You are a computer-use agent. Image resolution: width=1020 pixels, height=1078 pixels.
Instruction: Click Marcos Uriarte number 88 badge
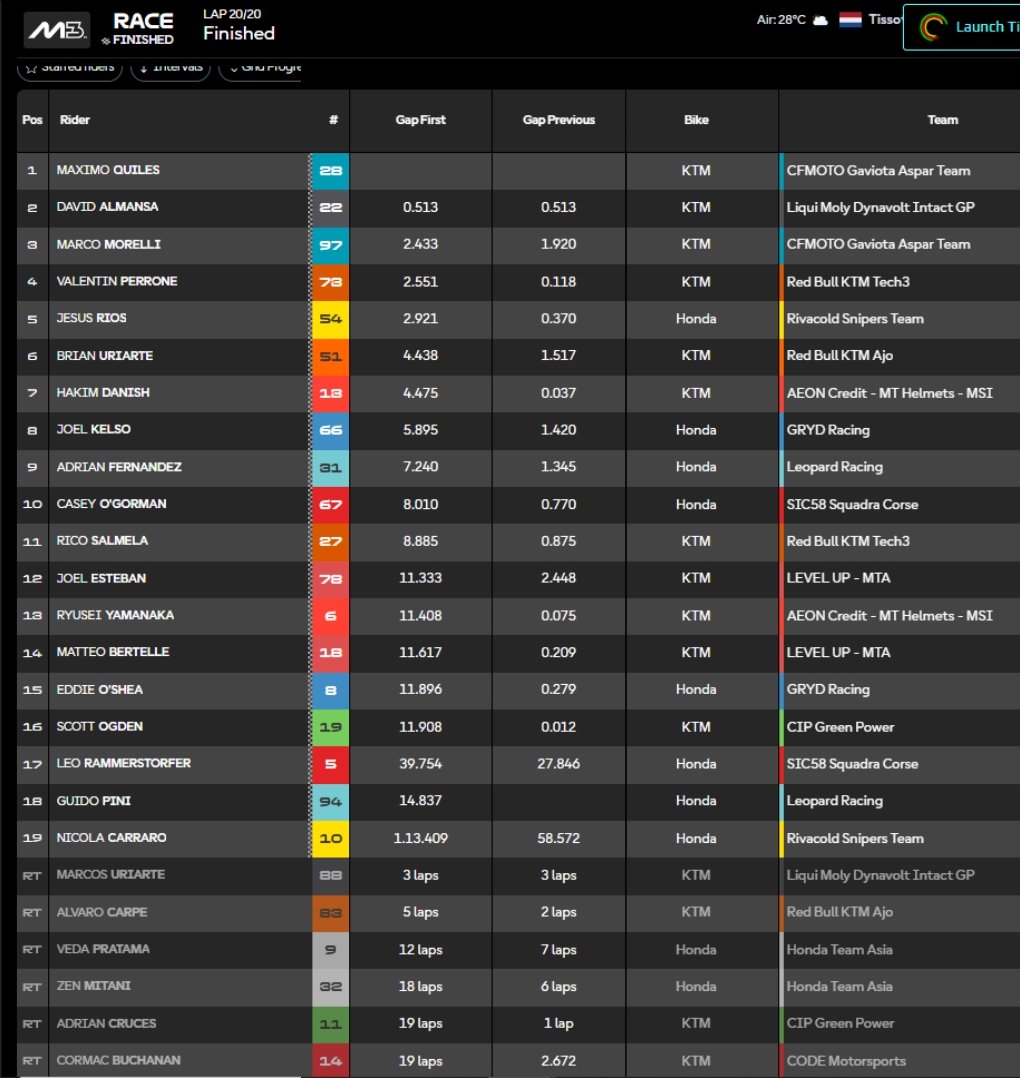[331, 876]
